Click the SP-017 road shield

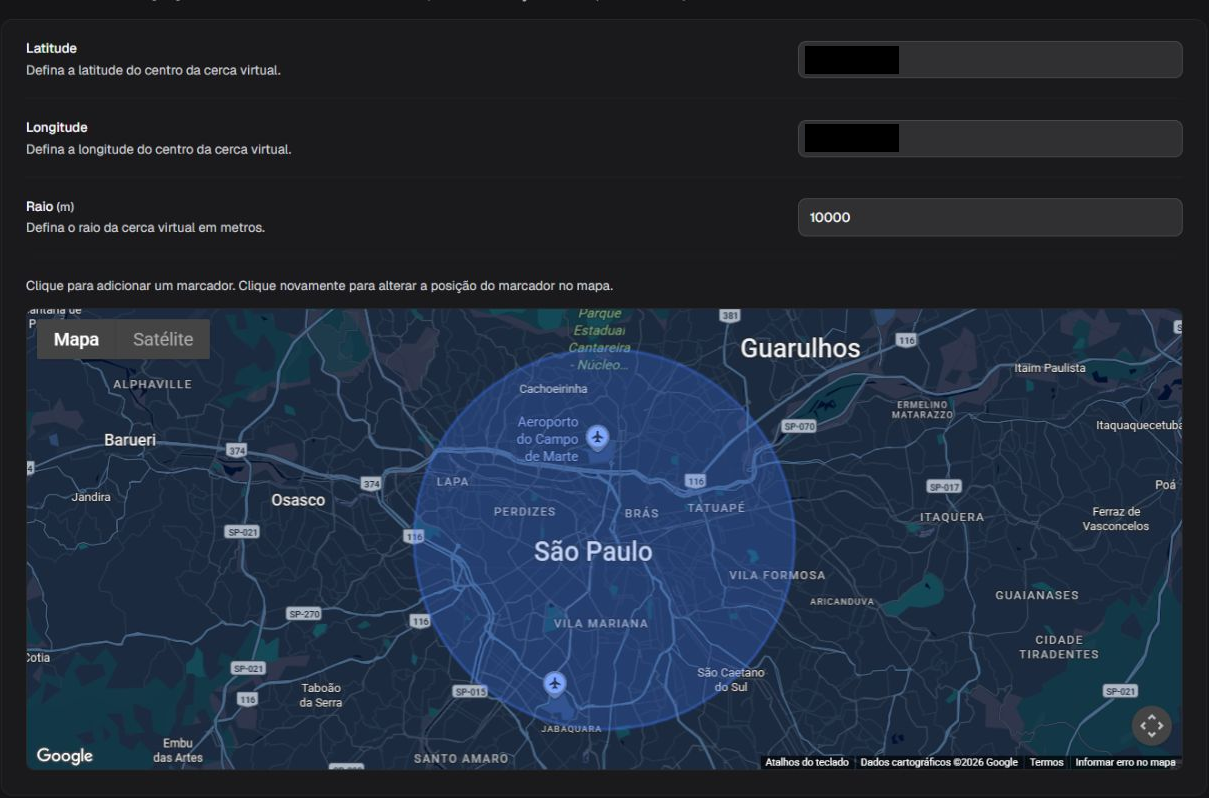pyautogui.click(x=944, y=487)
